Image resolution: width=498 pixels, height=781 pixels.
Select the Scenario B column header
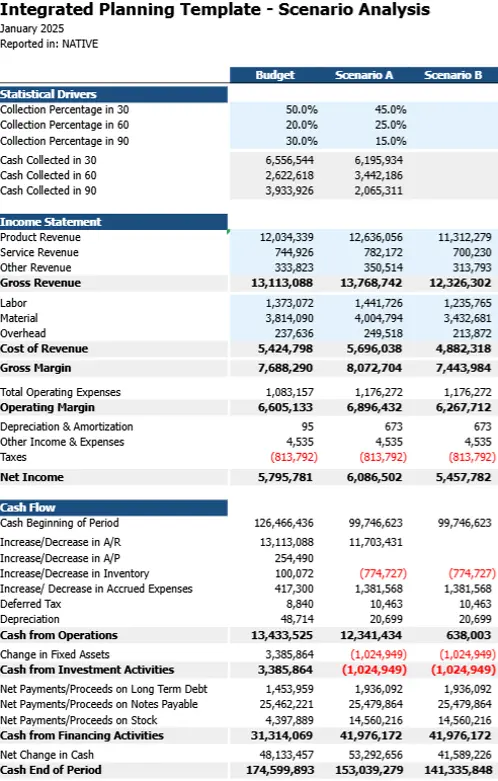(453, 75)
